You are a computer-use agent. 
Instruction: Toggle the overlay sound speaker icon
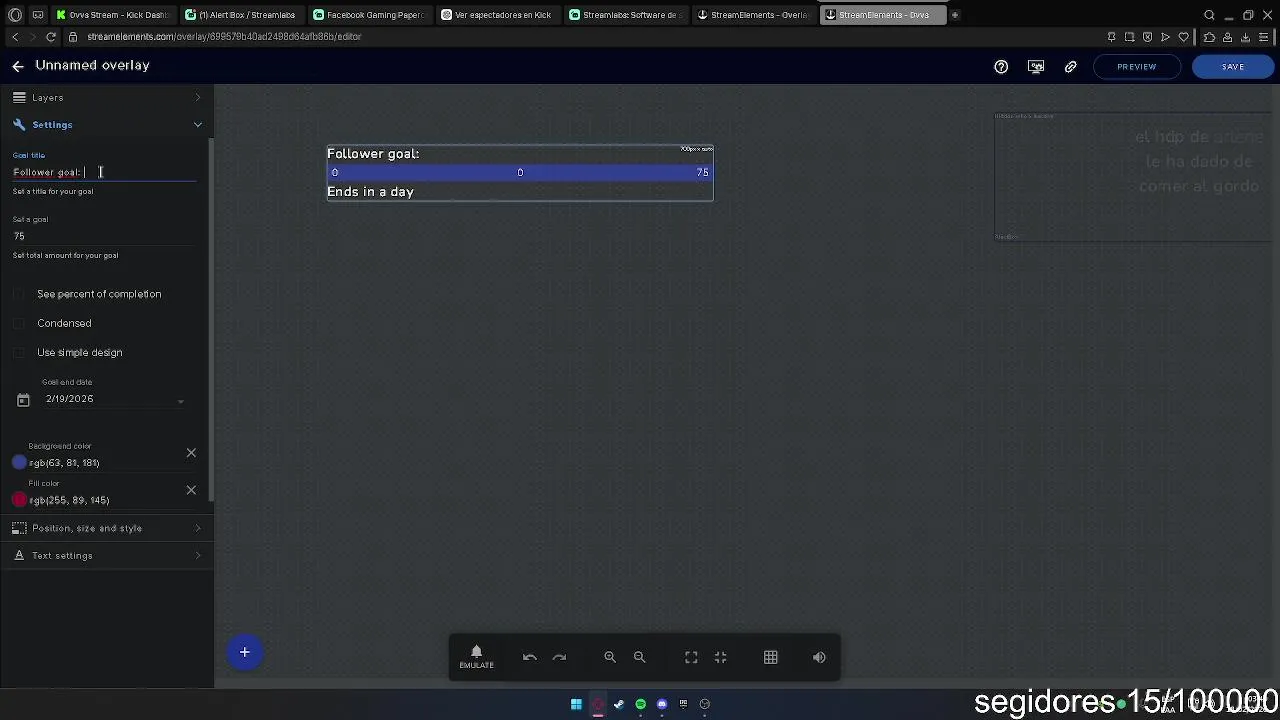(x=820, y=657)
